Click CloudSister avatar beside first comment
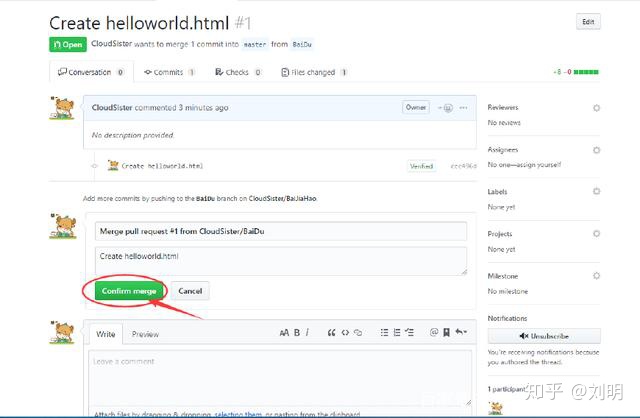This screenshot has height=418, width=640. (62, 108)
